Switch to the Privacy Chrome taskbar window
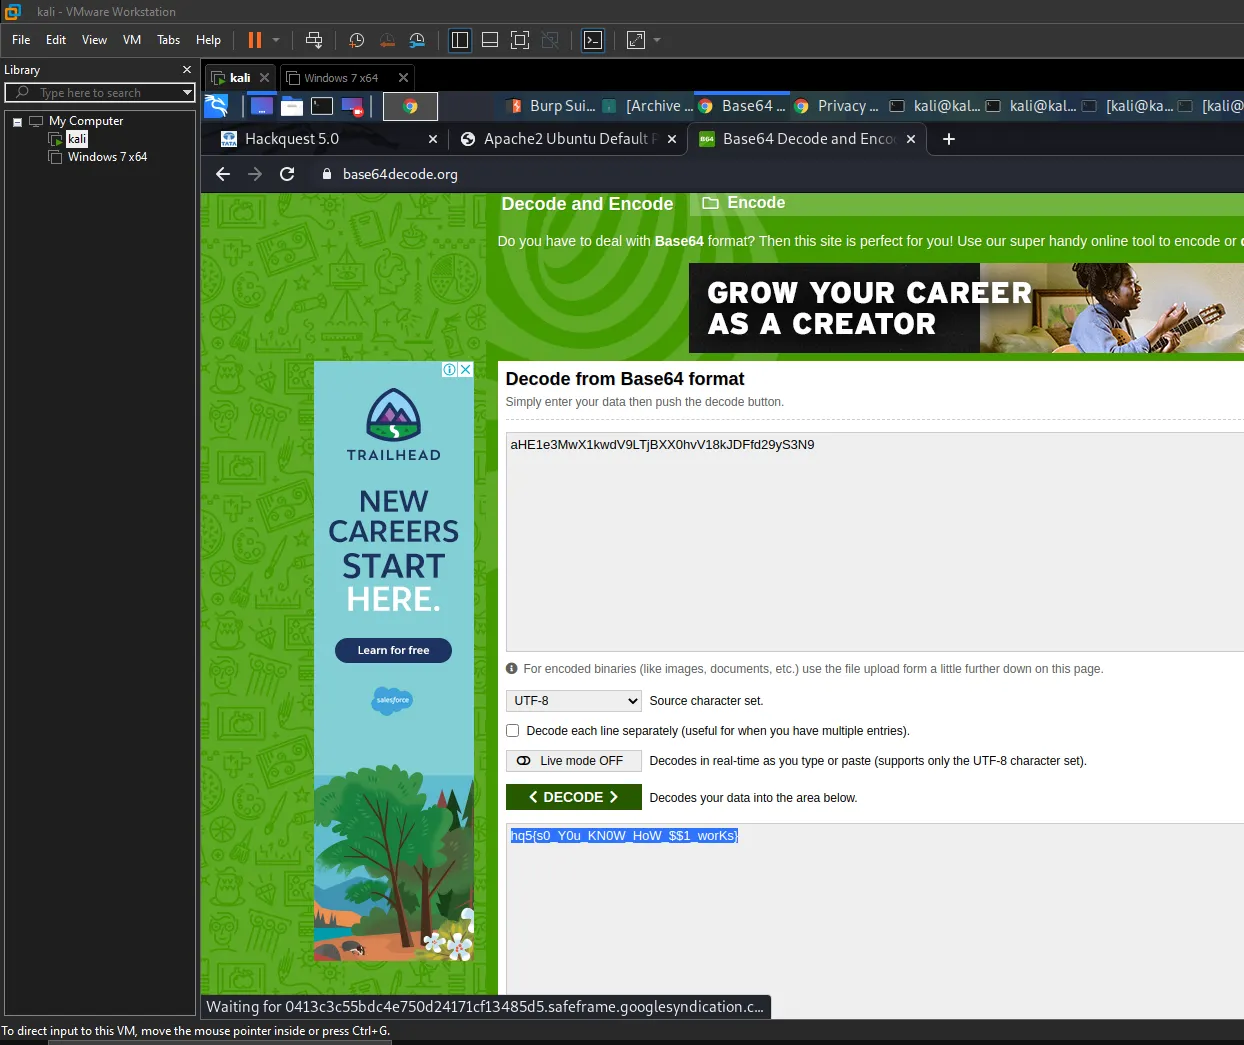1244x1045 pixels. pos(839,106)
